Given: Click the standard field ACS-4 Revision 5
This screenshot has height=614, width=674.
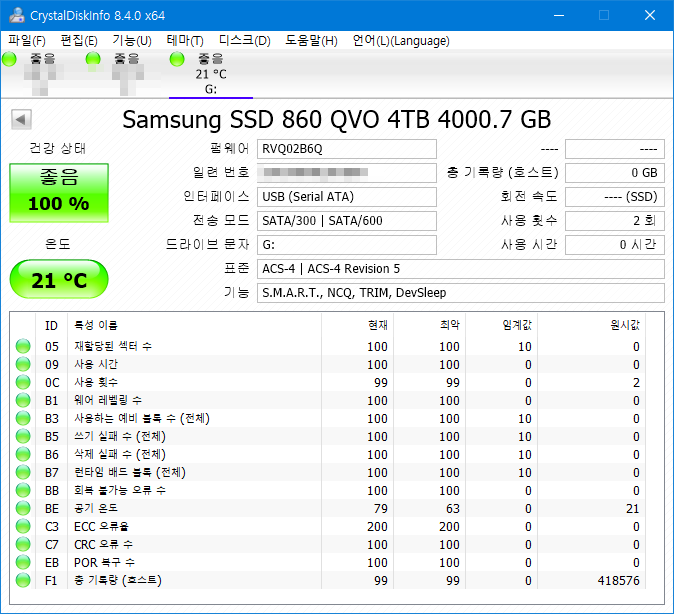Looking at the screenshot, I should (x=461, y=269).
